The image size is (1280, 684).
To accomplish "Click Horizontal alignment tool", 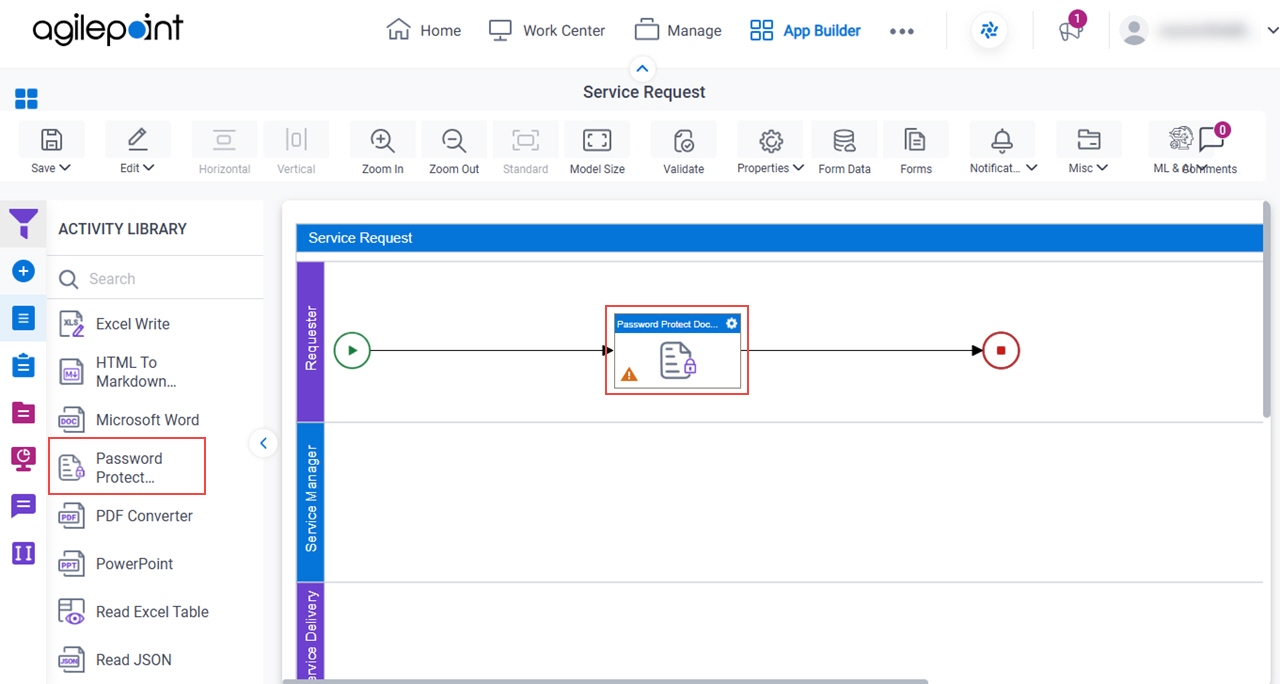I will tap(224, 150).
